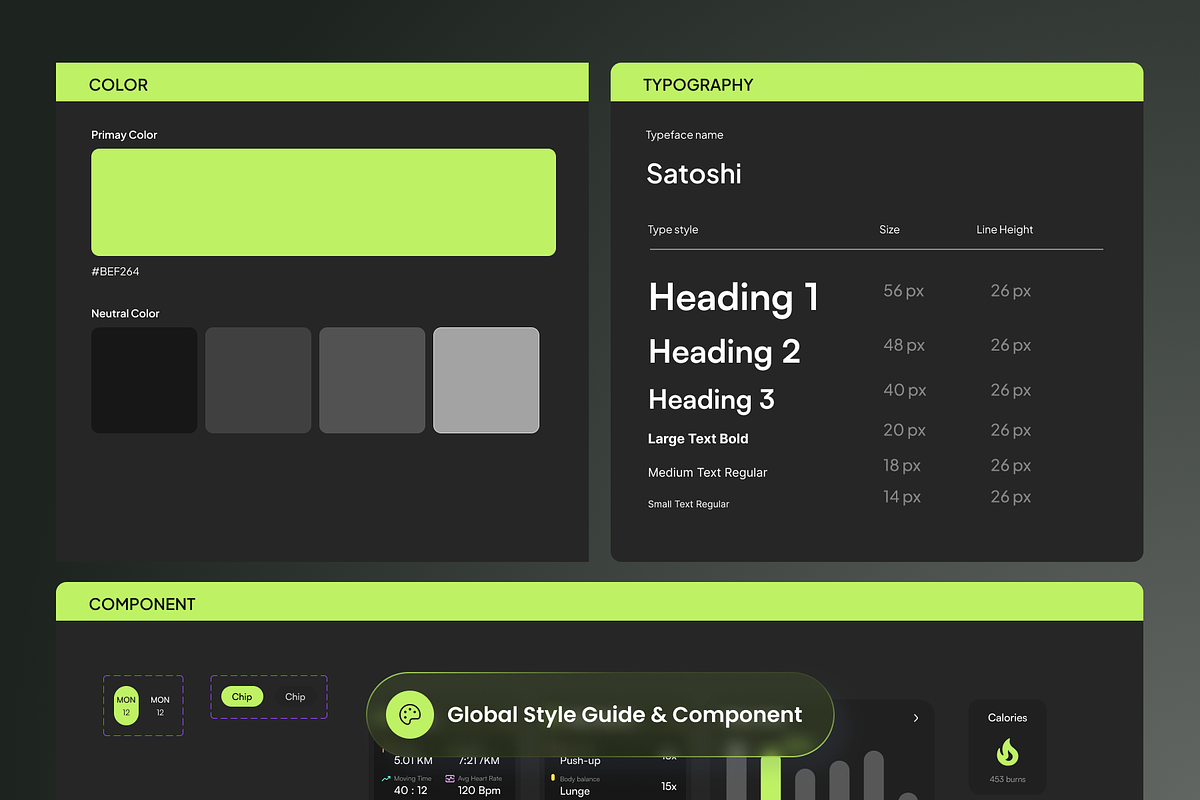Click the Calories card title

1007,718
